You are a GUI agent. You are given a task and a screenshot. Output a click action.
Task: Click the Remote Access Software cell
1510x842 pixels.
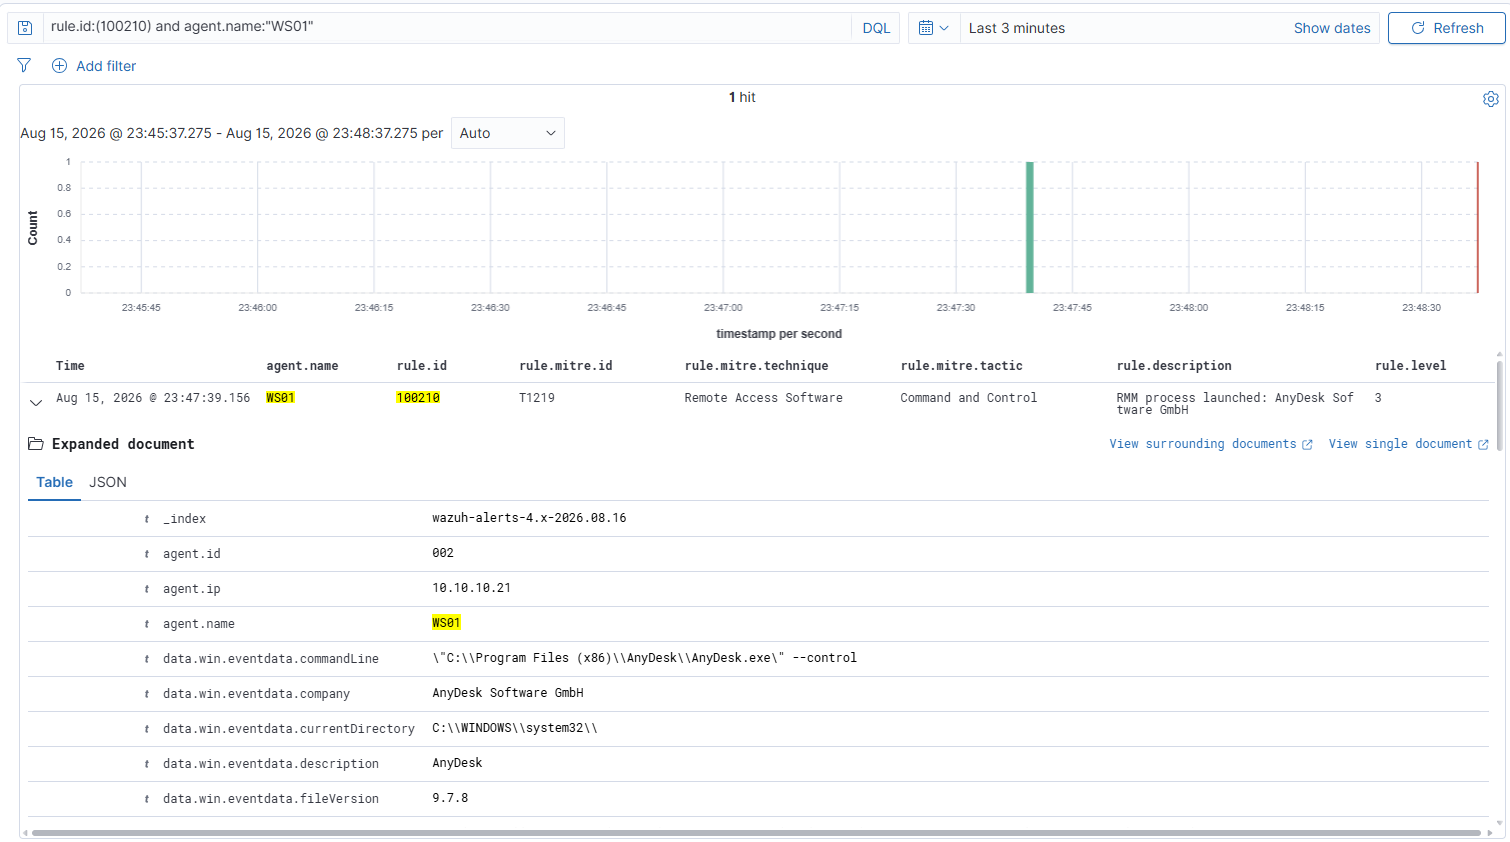coord(764,398)
